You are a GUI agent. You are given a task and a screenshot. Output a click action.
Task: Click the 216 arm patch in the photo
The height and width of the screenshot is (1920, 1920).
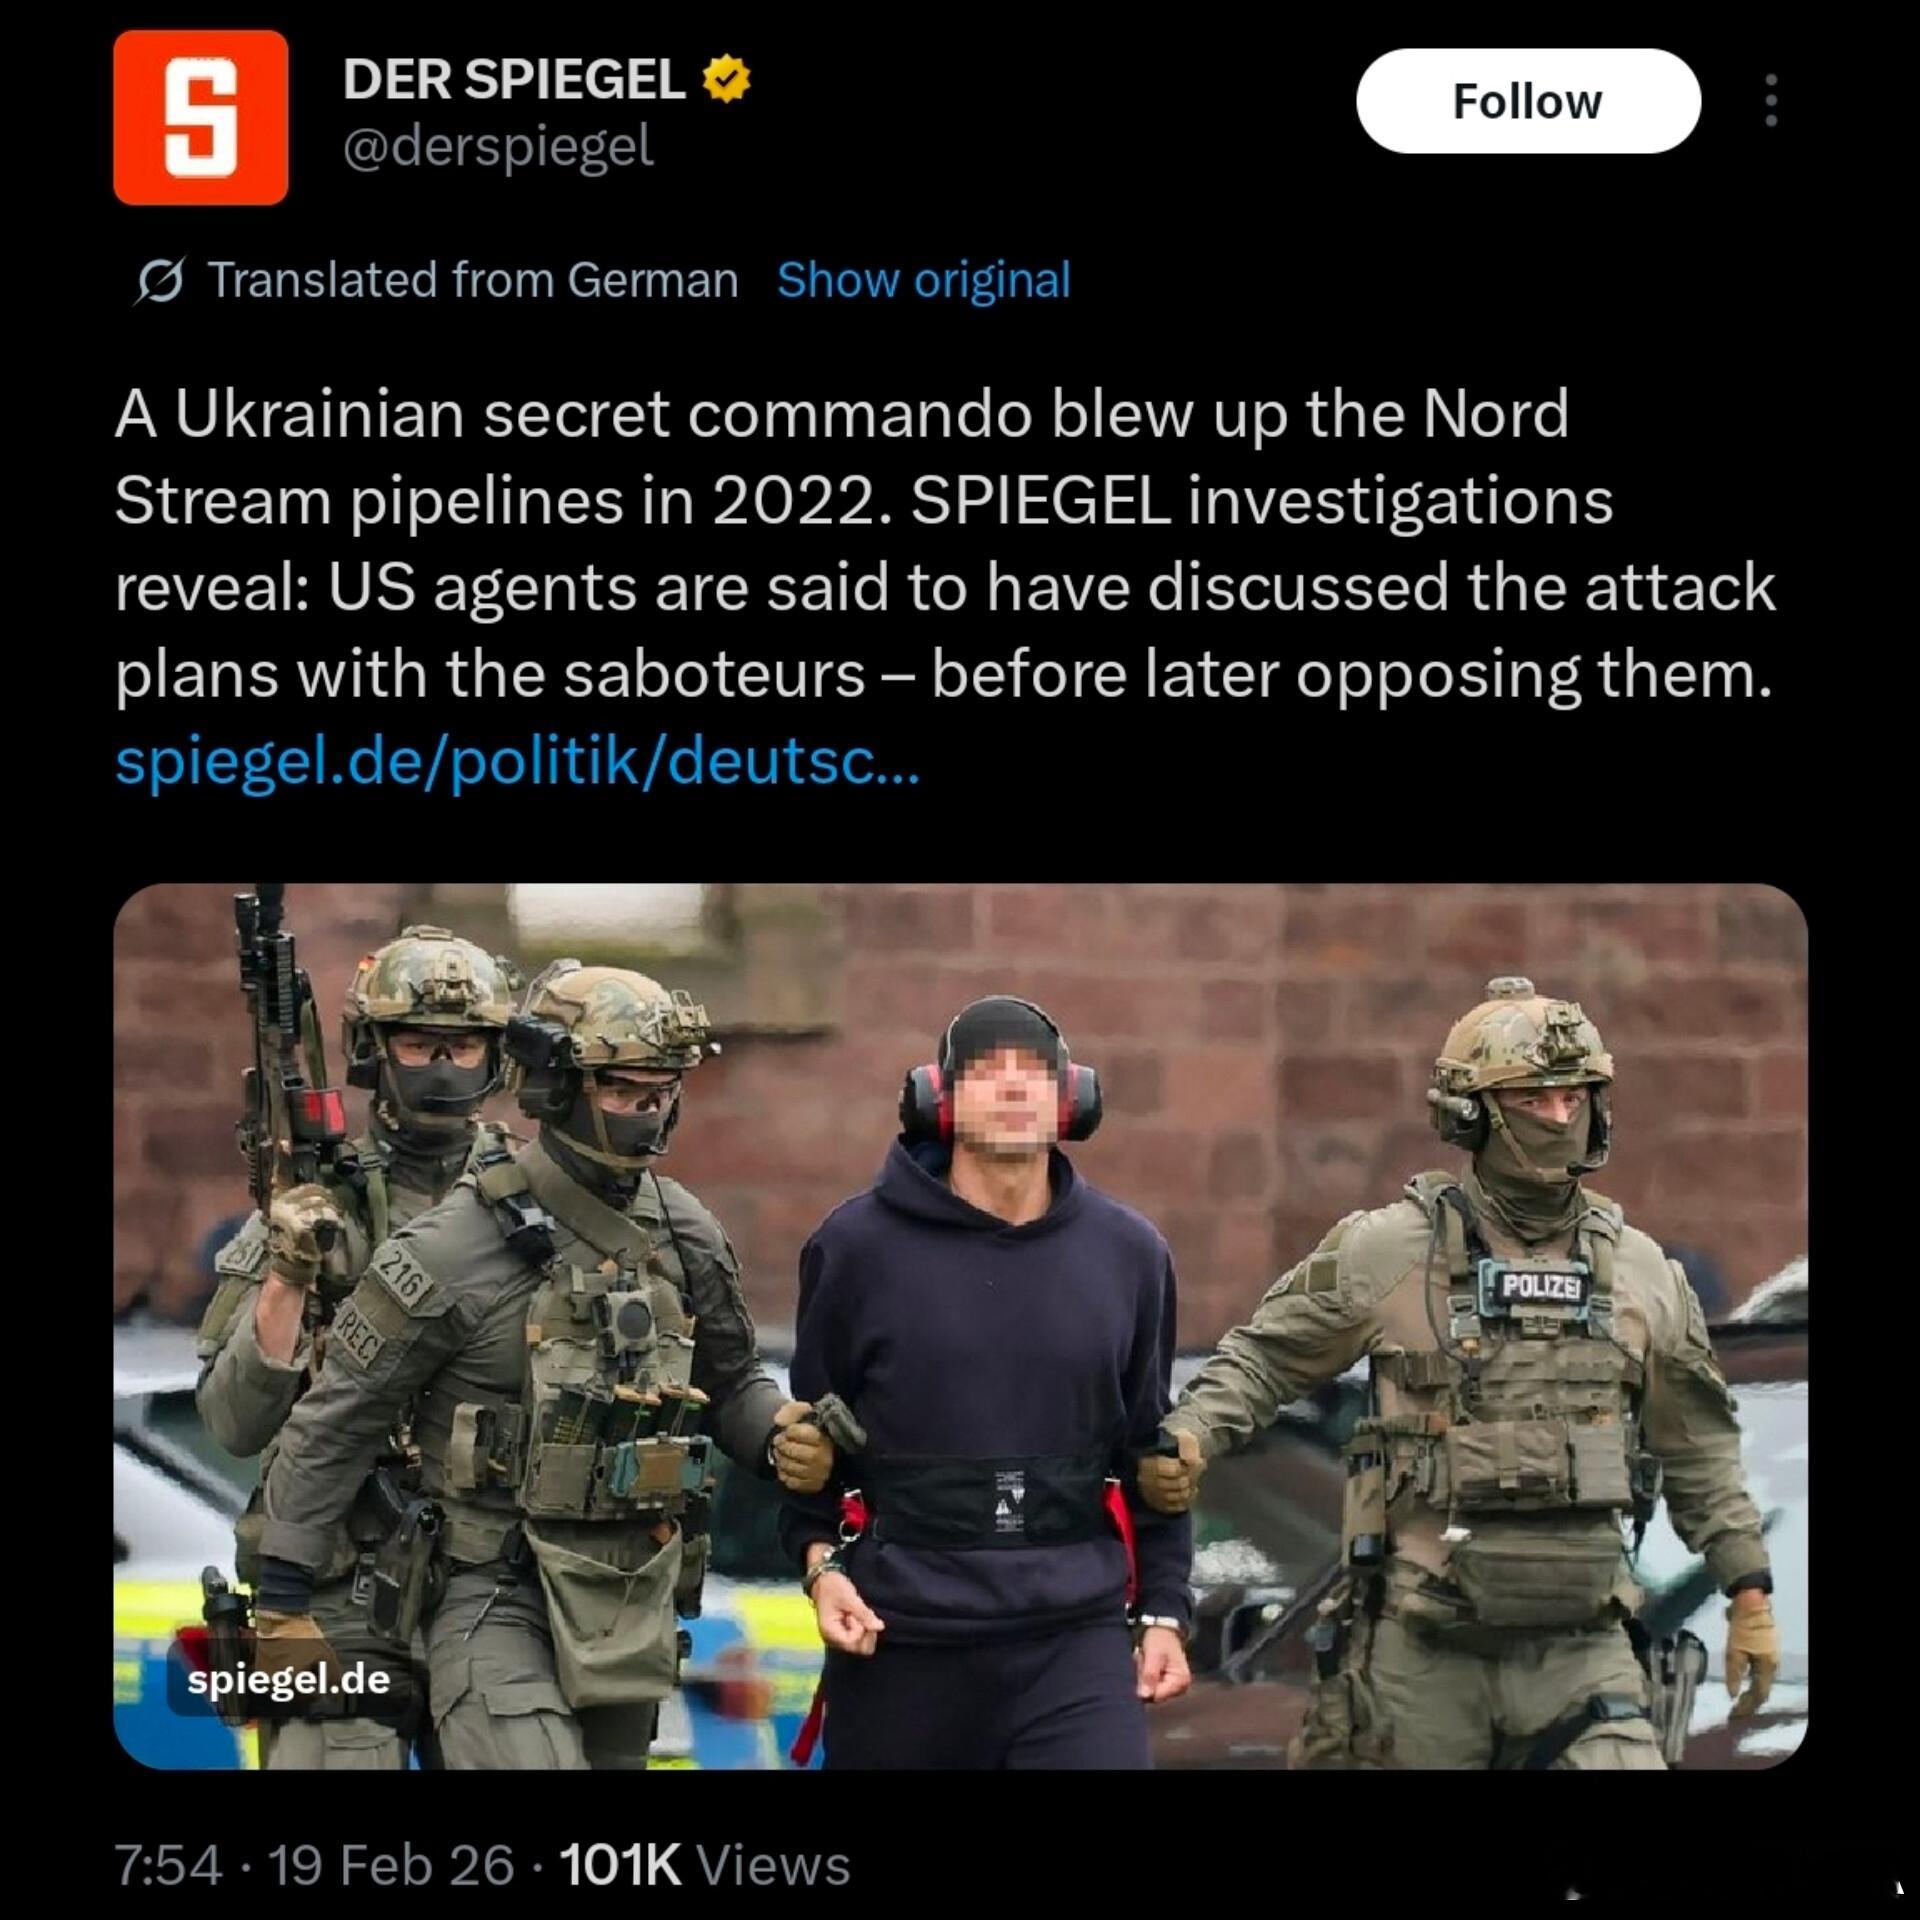click(404, 1276)
